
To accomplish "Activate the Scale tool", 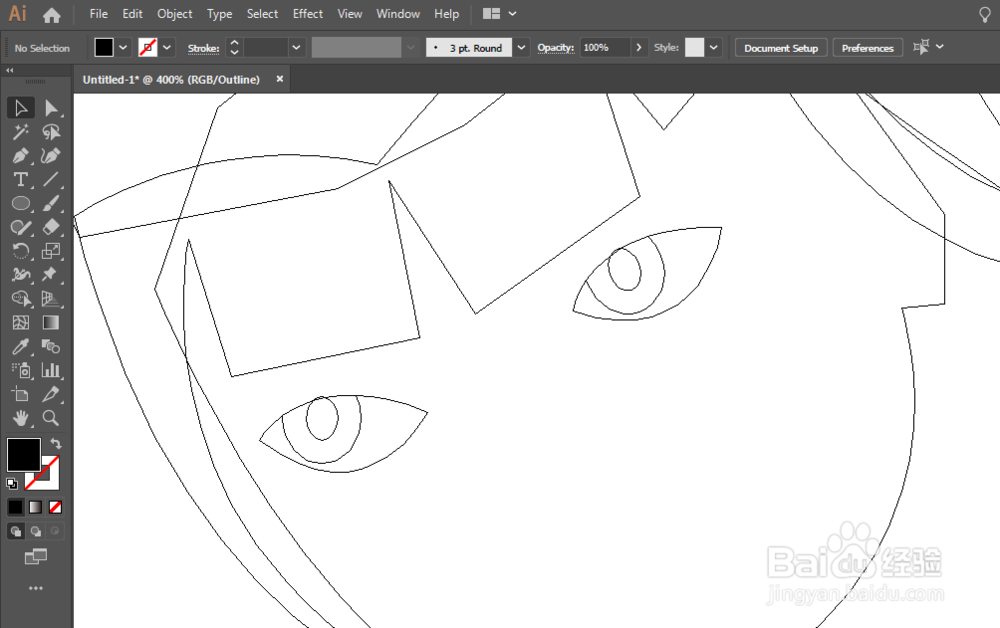I will pyautogui.click(x=51, y=251).
